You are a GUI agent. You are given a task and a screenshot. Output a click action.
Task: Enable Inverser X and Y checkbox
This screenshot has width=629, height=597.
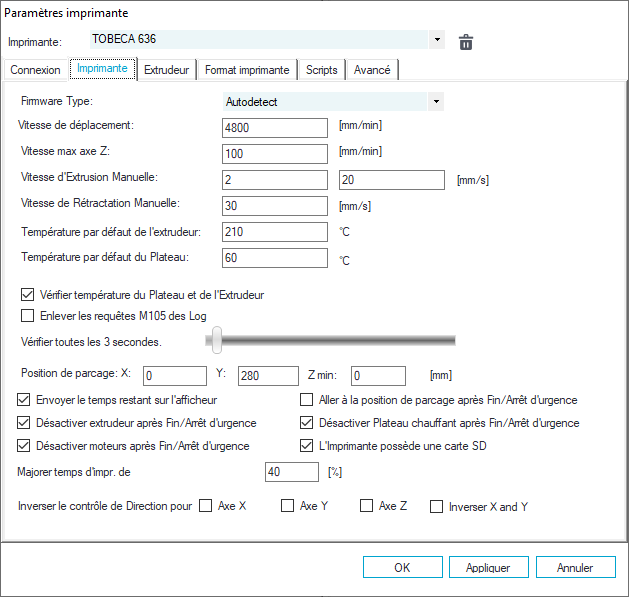click(x=436, y=506)
